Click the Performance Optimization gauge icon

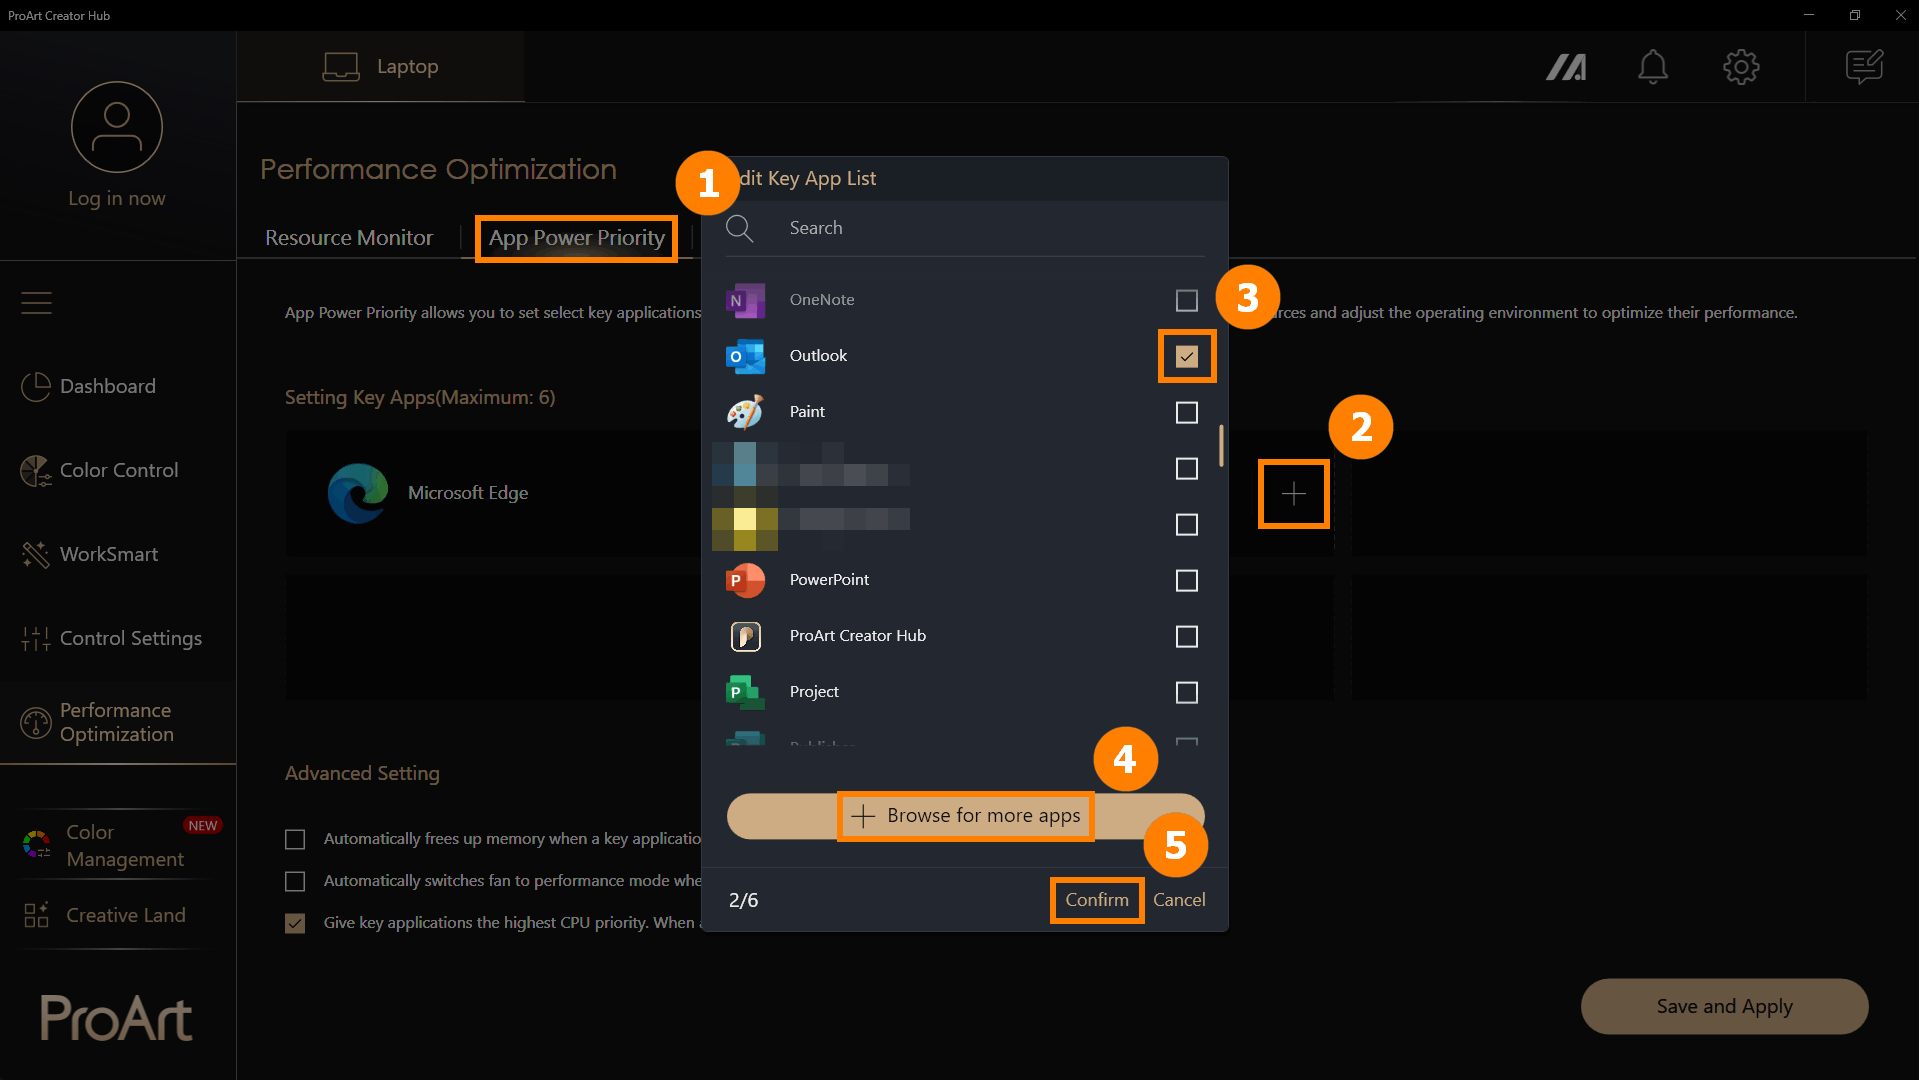pos(36,722)
